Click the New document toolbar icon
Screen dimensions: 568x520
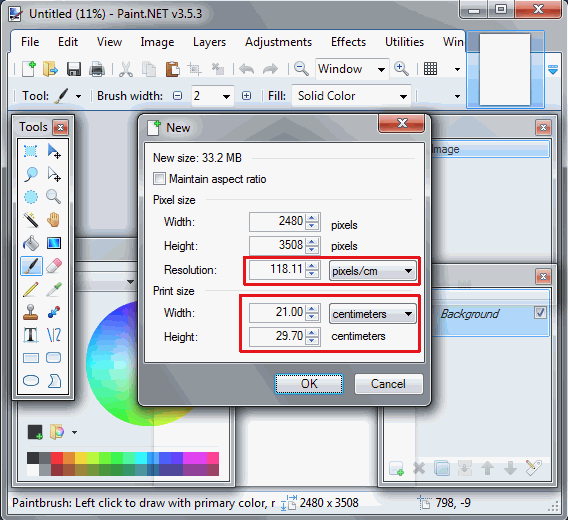[x=29, y=68]
